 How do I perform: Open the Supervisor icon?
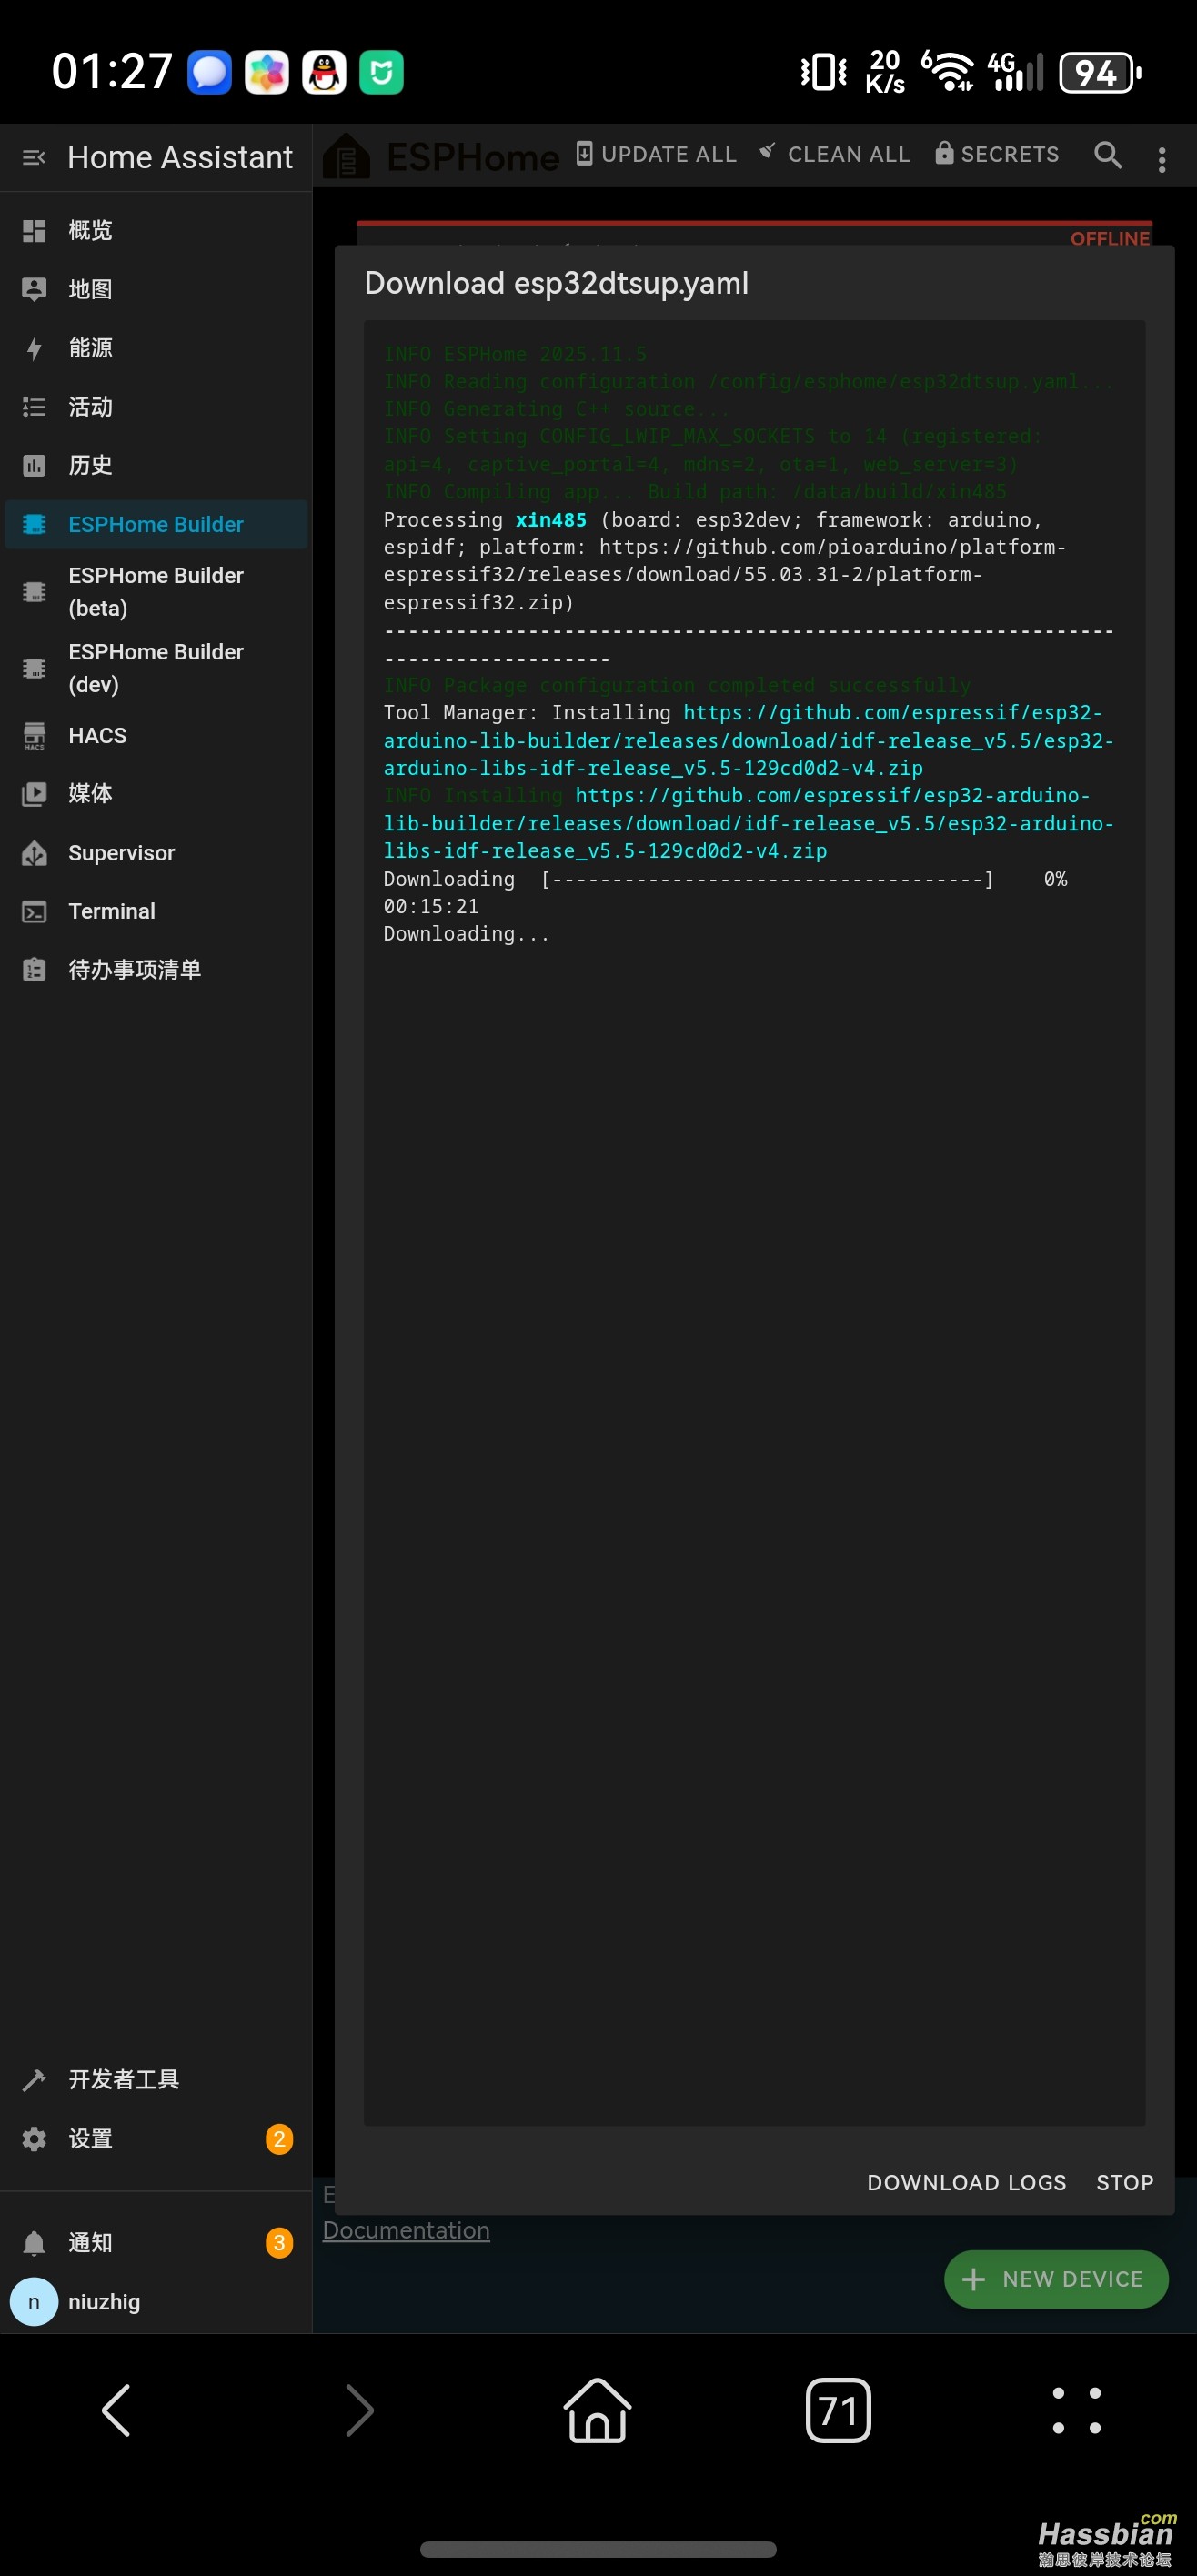[34, 853]
